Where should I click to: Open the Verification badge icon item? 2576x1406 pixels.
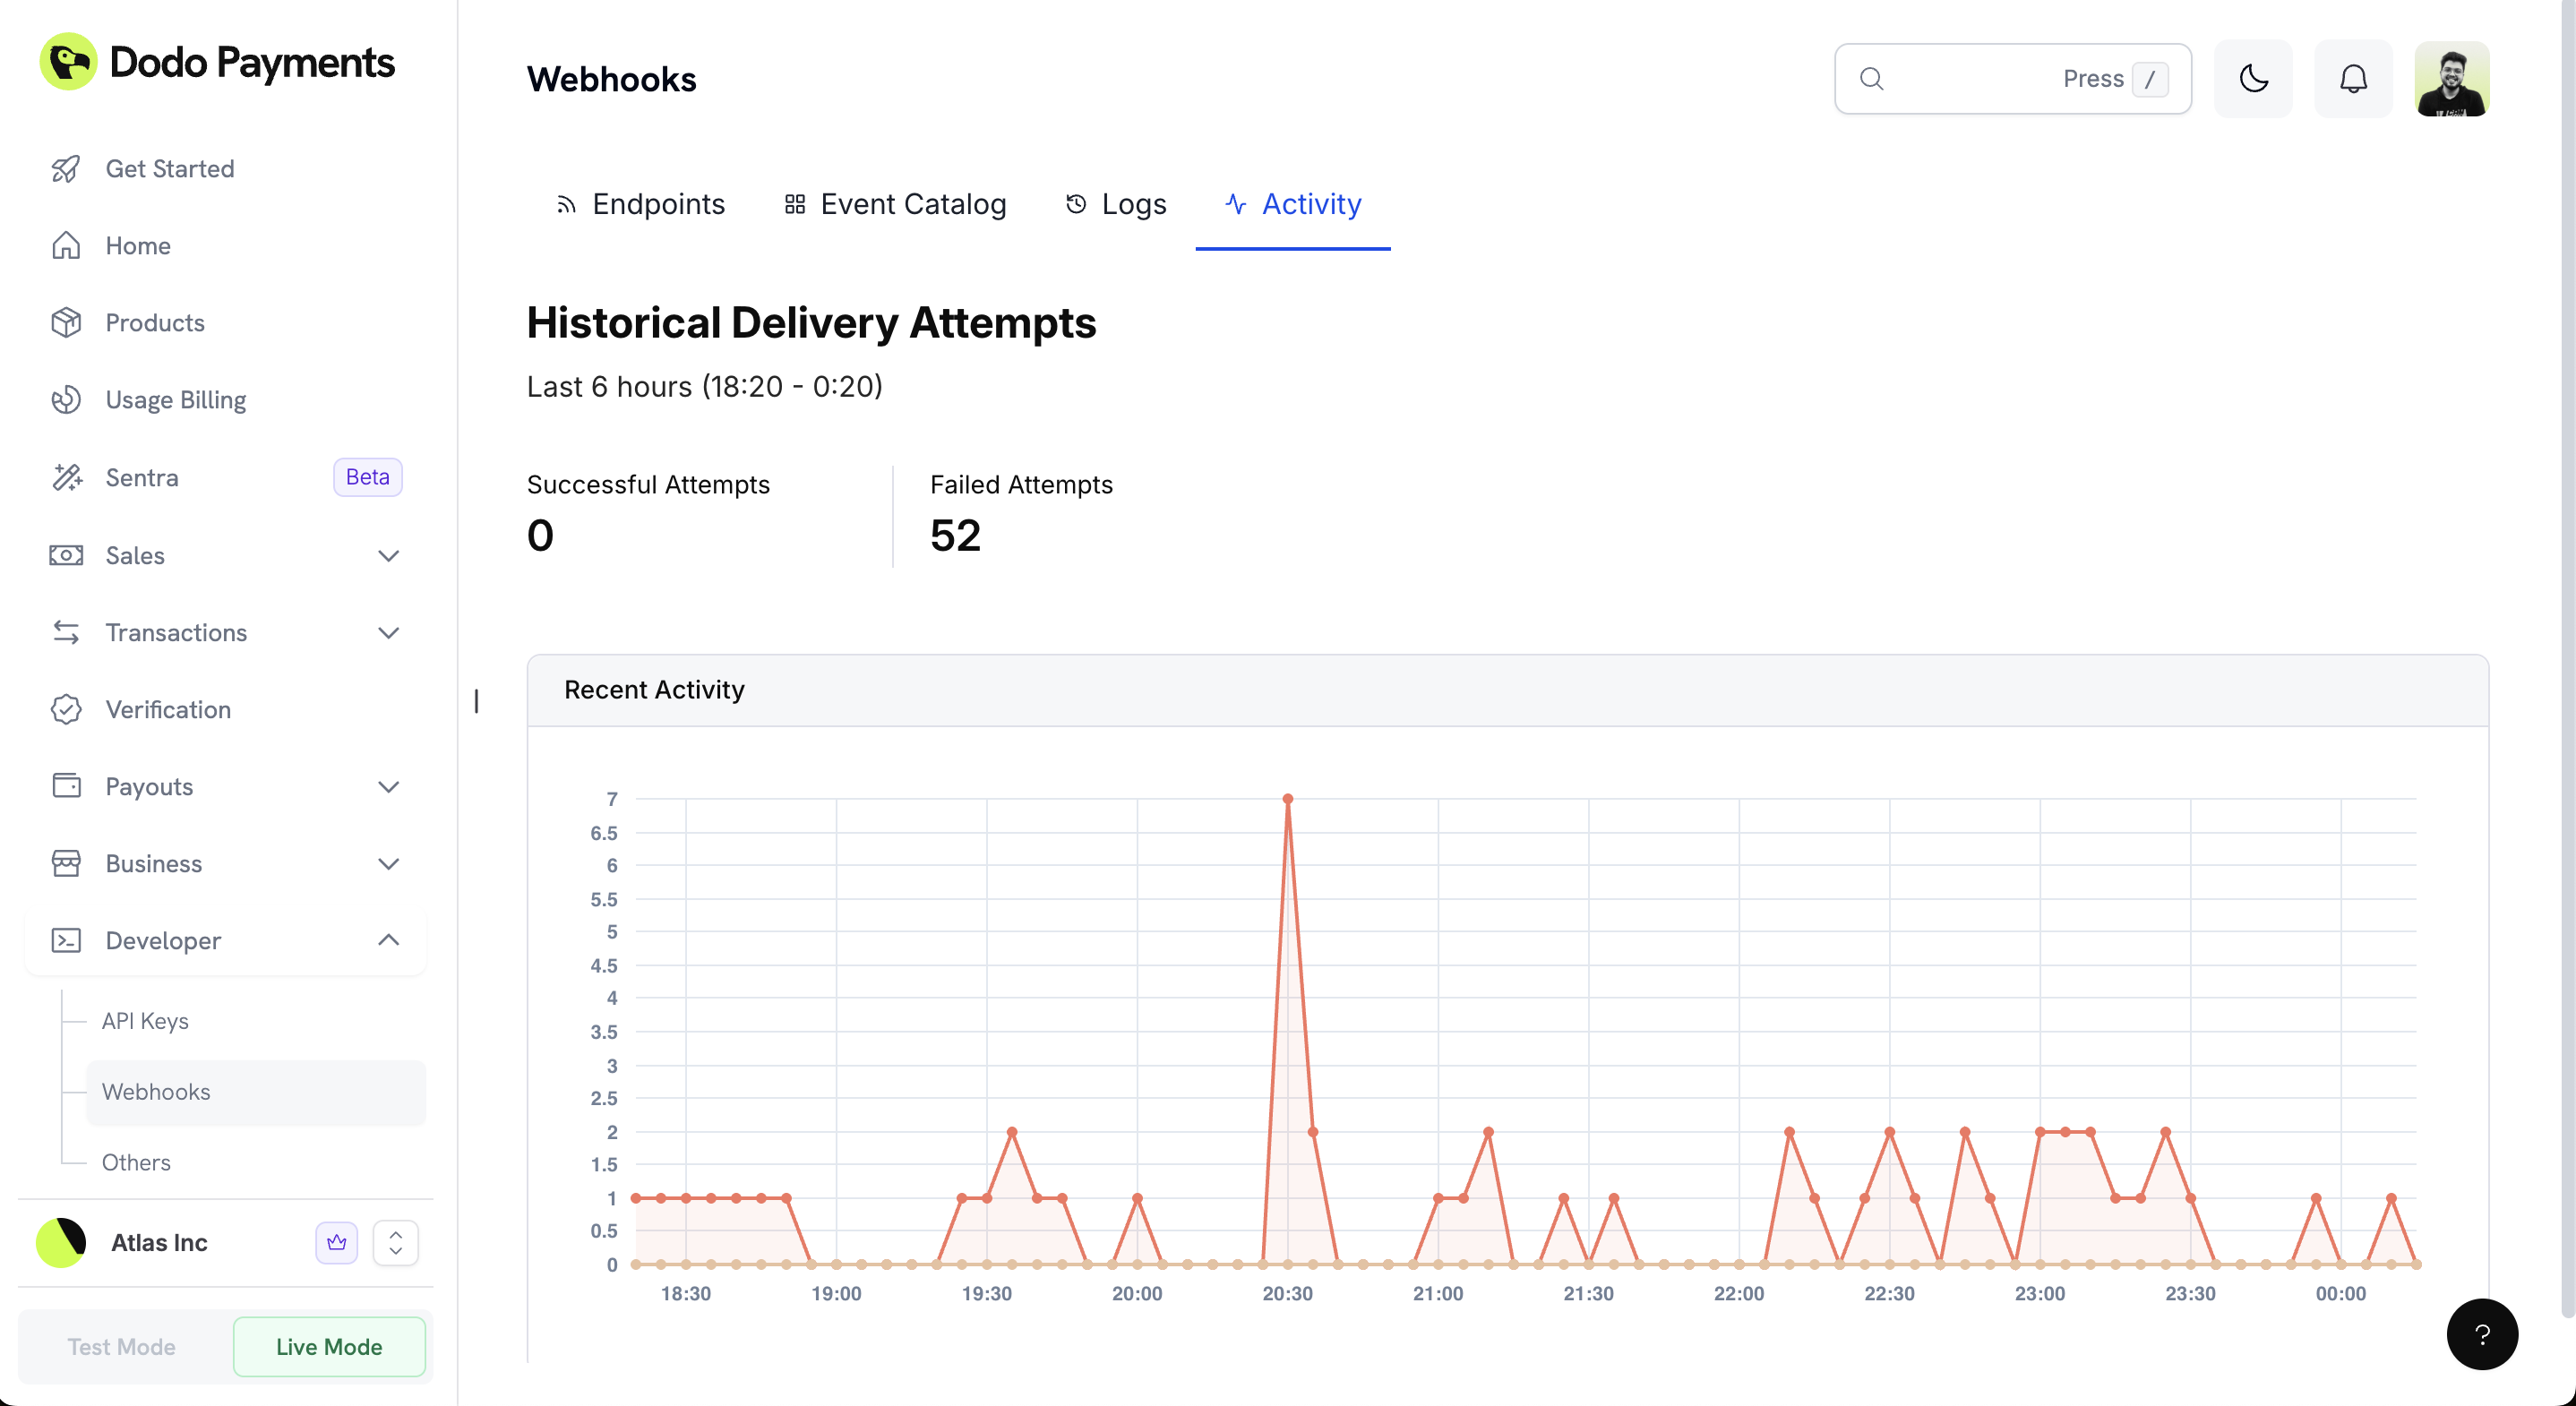[x=66, y=710]
